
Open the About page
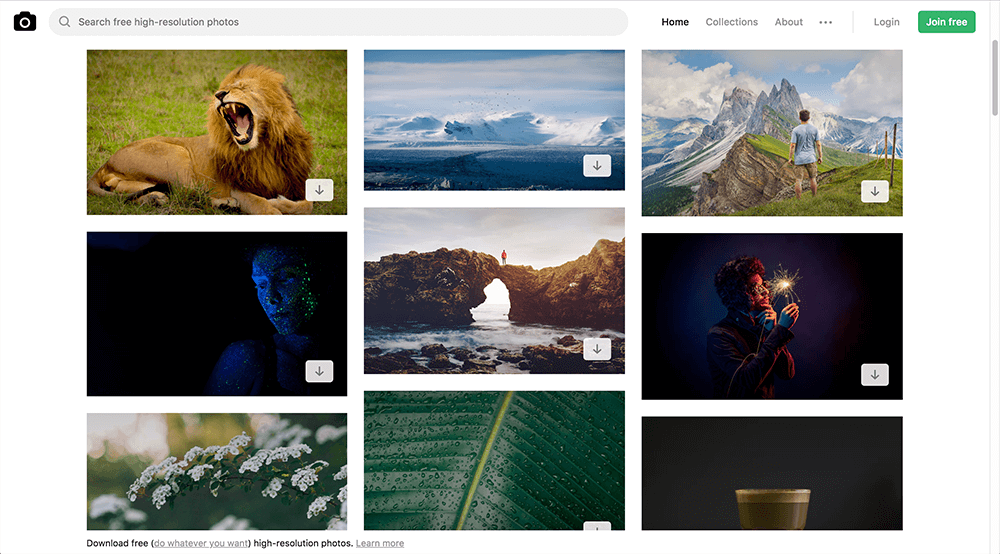(x=788, y=22)
